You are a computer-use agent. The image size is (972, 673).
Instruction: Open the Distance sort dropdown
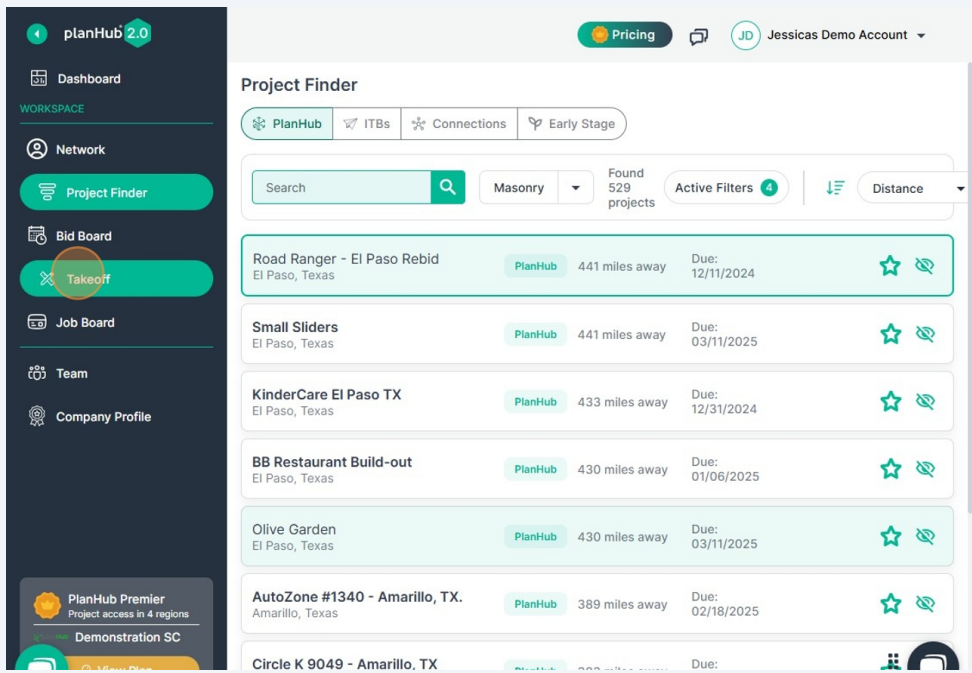coord(908,188)
